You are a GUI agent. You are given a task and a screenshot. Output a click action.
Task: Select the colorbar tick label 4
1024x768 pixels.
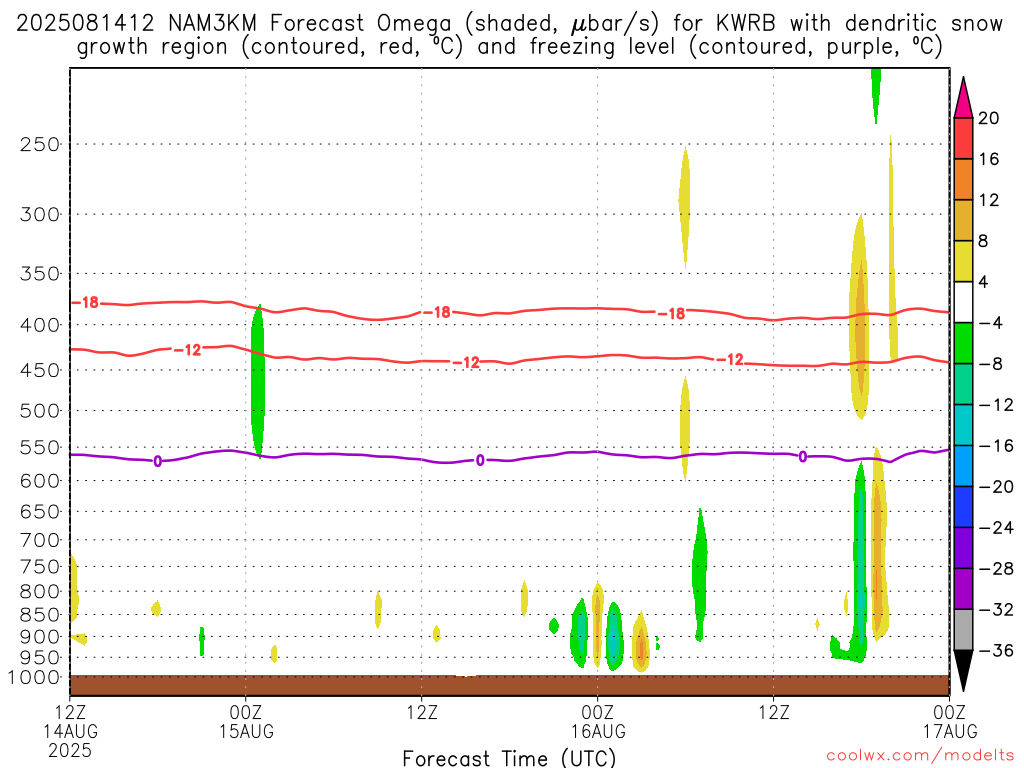click(x=984, y=282)
